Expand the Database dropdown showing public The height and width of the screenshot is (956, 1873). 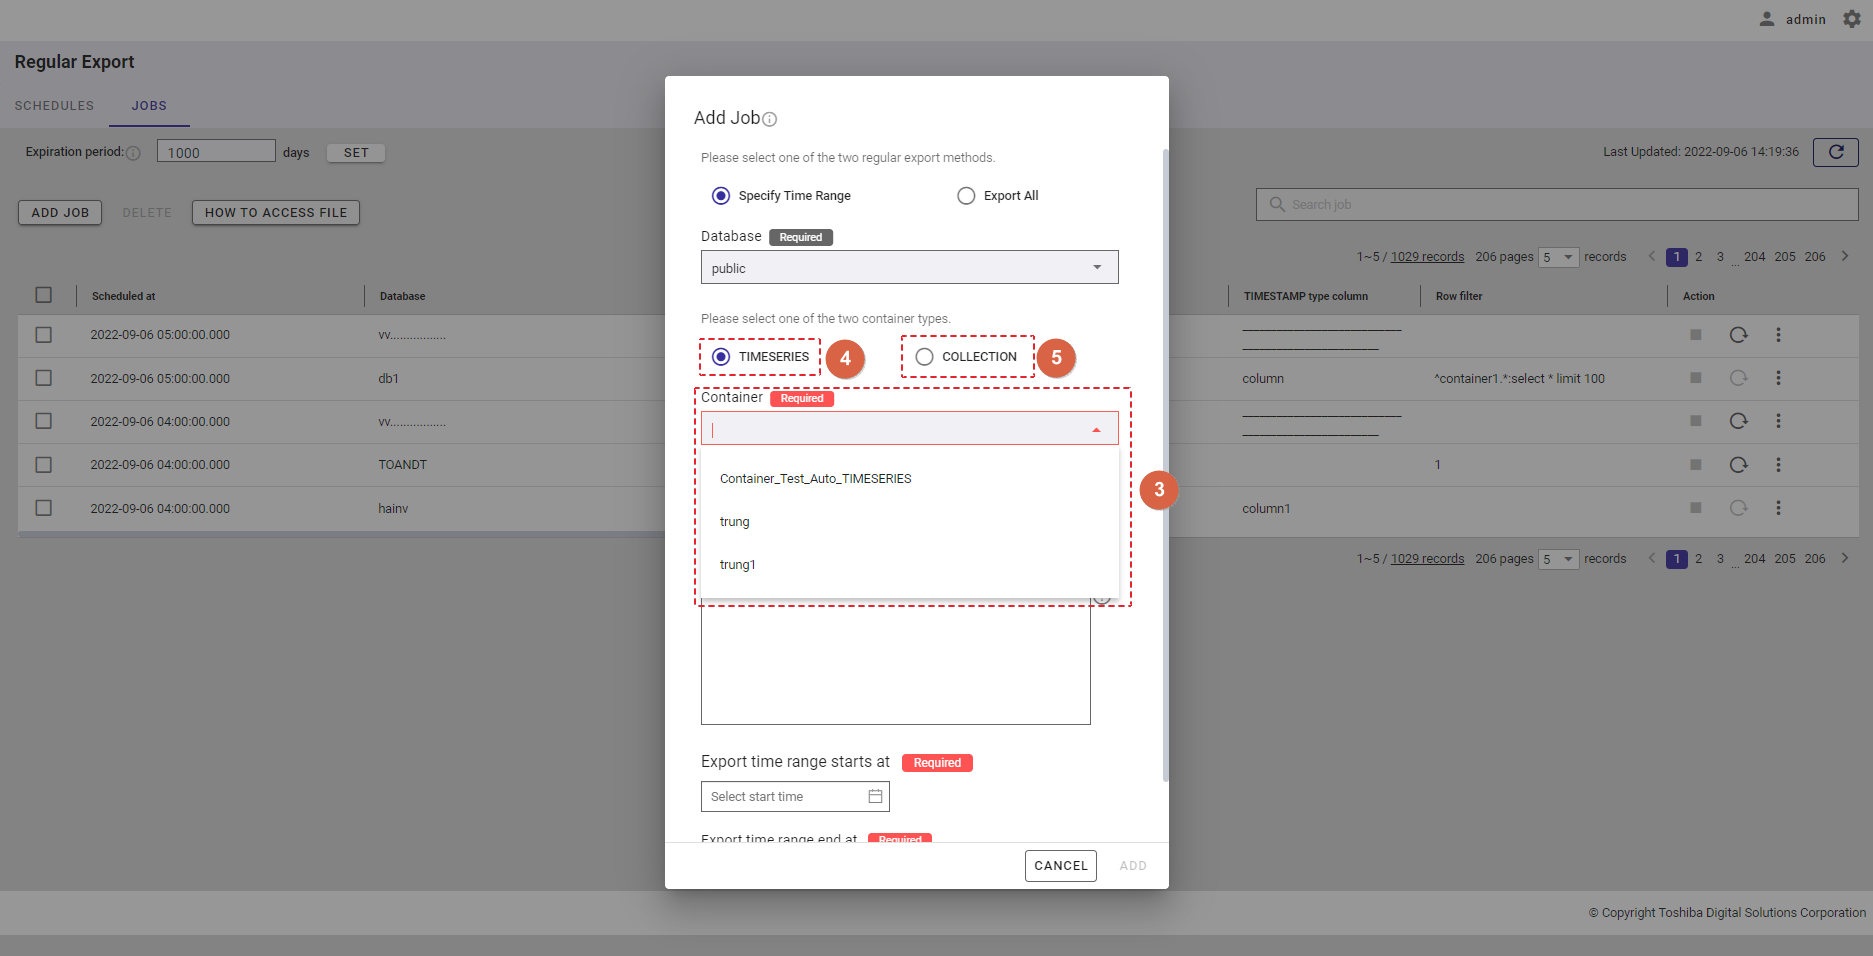1097,267
